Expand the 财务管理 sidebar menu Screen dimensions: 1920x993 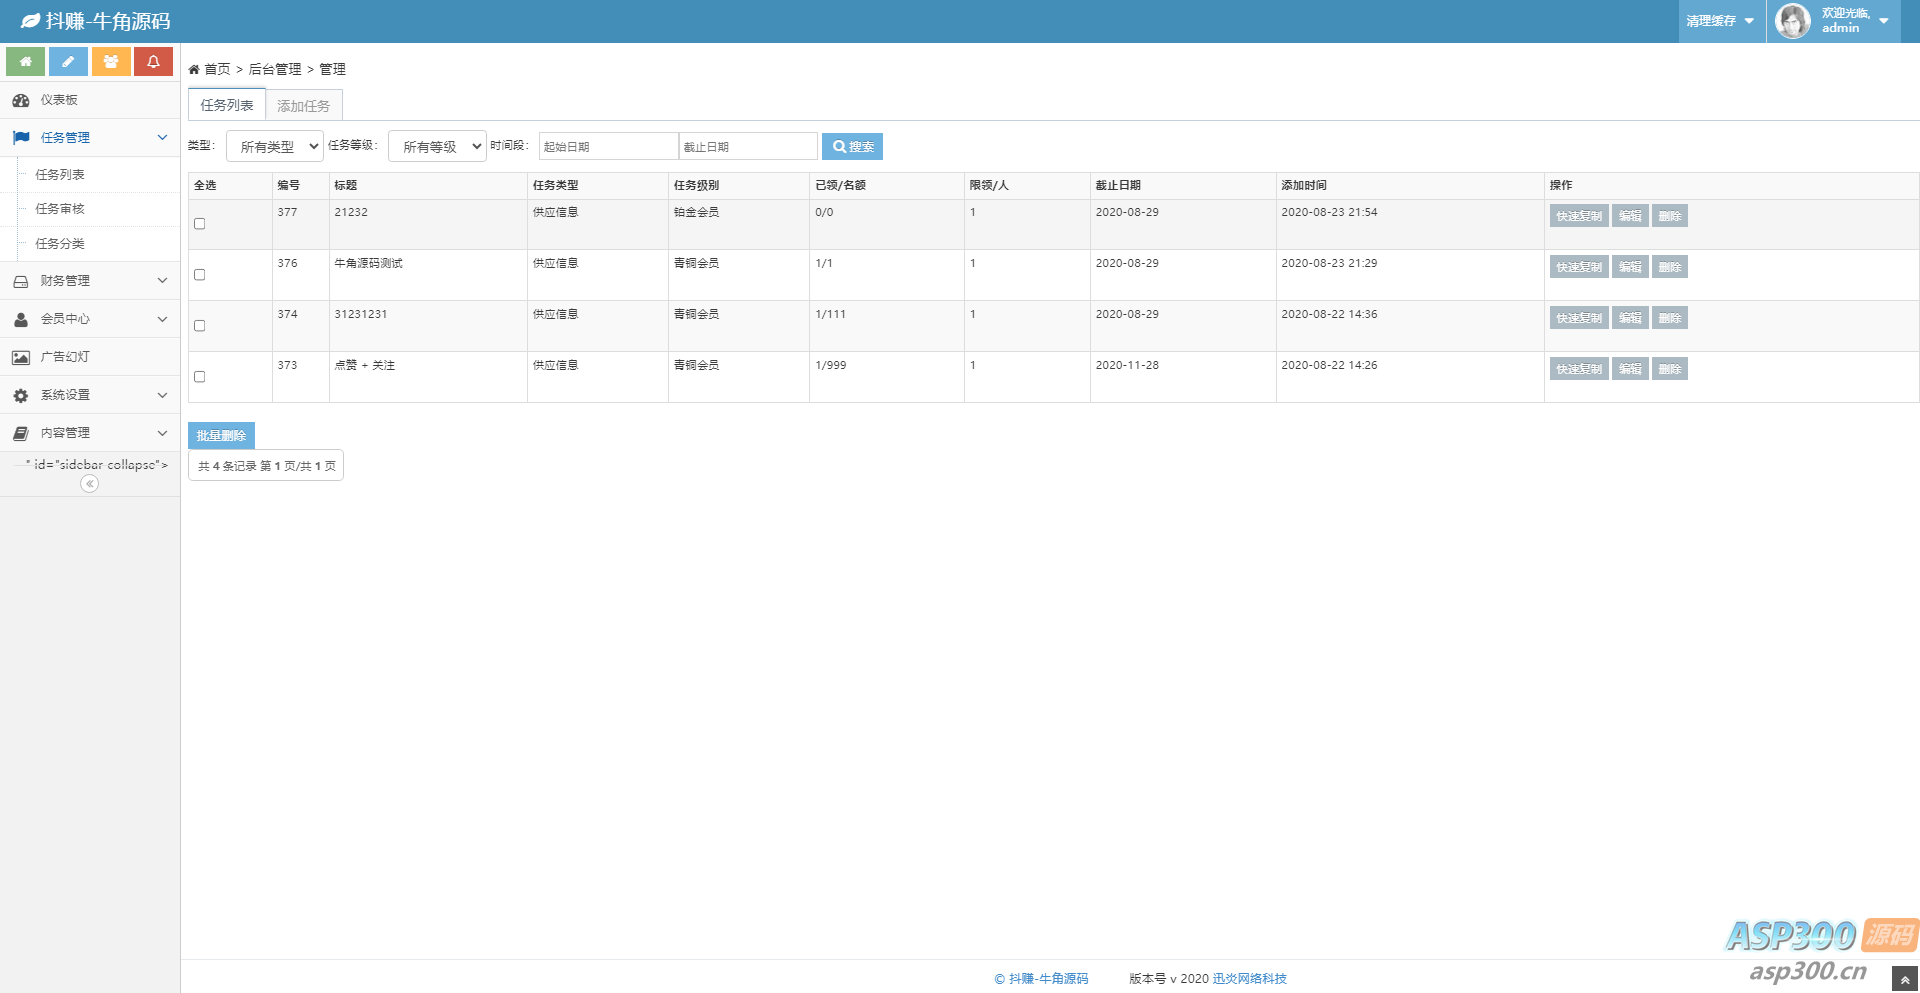(90, 281)
